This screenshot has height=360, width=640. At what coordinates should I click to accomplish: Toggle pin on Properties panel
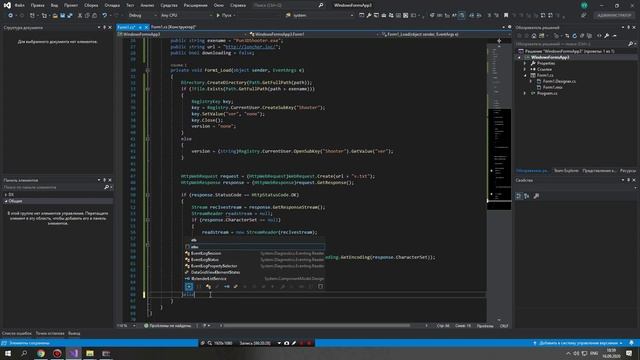tap(629, 180)
